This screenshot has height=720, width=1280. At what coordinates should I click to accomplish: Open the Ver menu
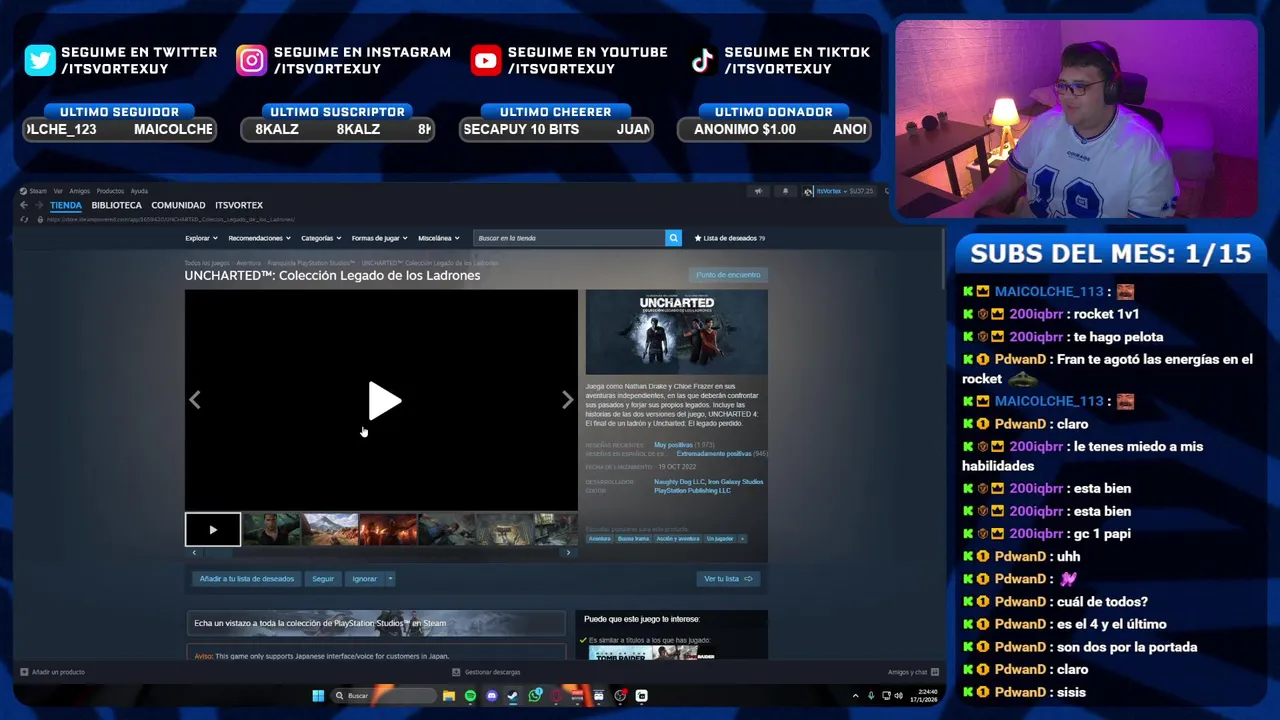[x=58, y=191]
